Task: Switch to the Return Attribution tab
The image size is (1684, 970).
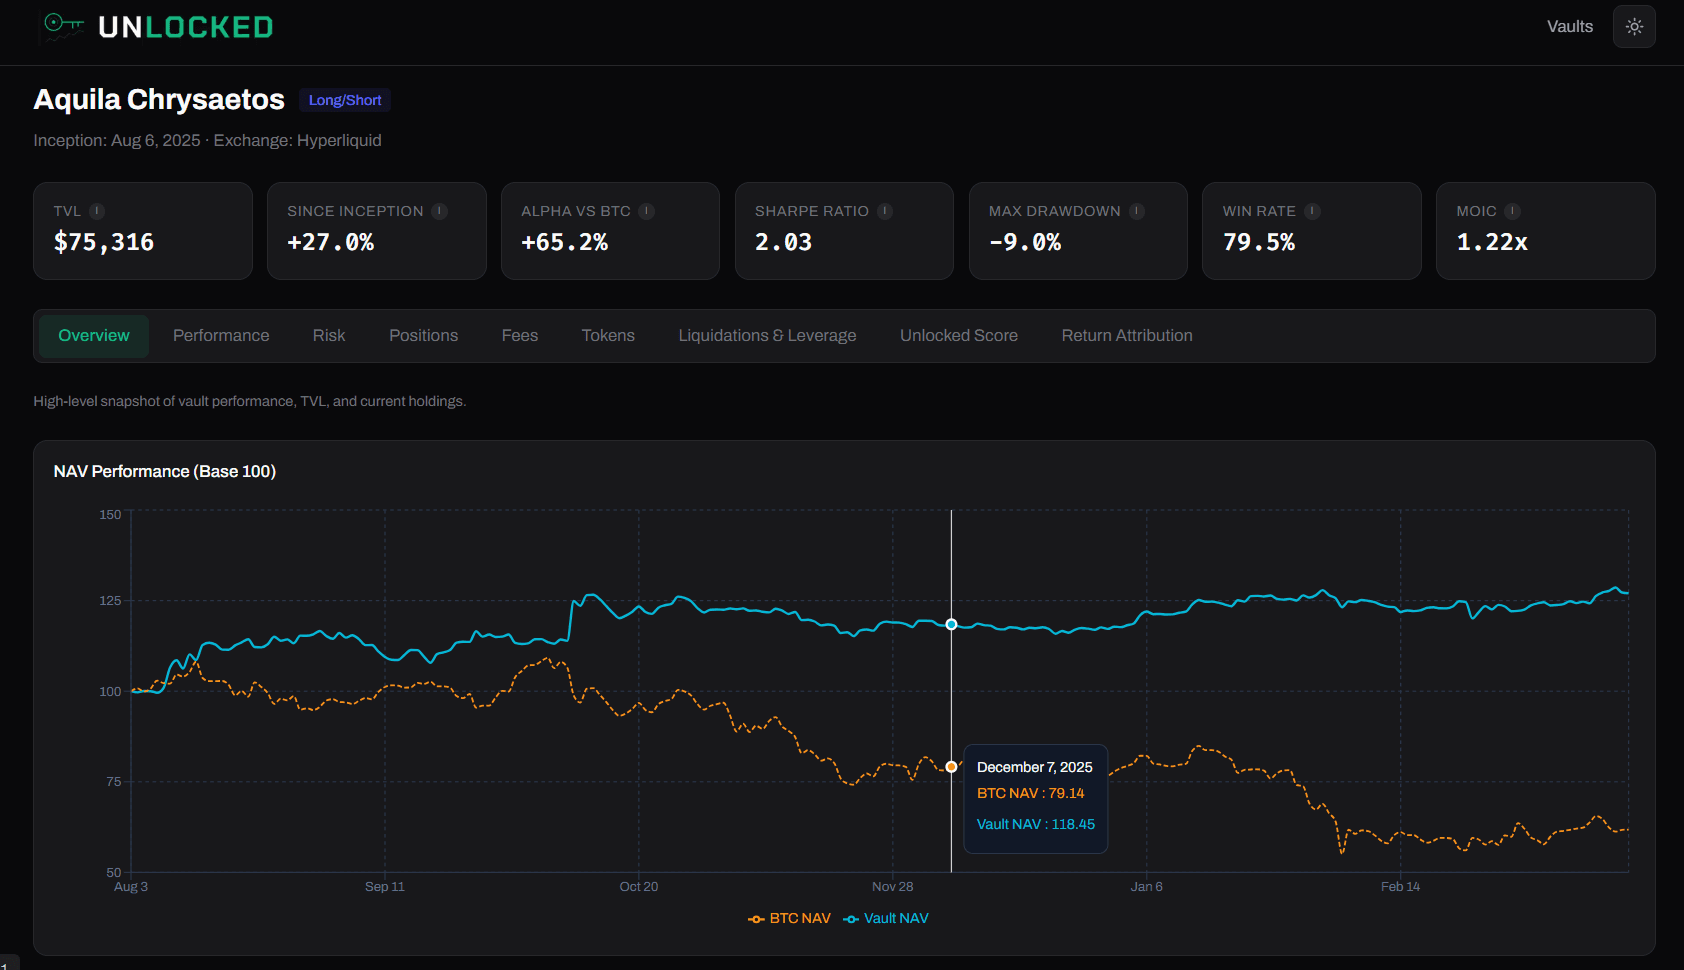Action: pyautogui.click(x=1126, y=335)
